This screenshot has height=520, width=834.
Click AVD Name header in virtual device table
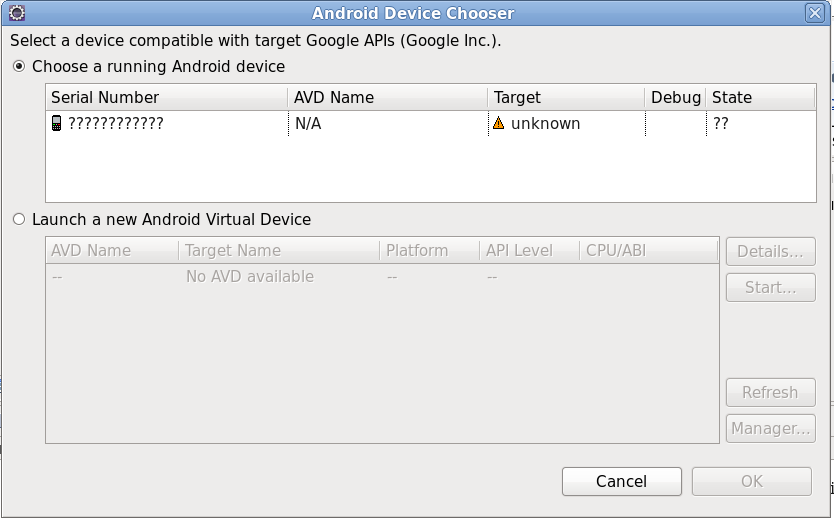coord(112,250)
